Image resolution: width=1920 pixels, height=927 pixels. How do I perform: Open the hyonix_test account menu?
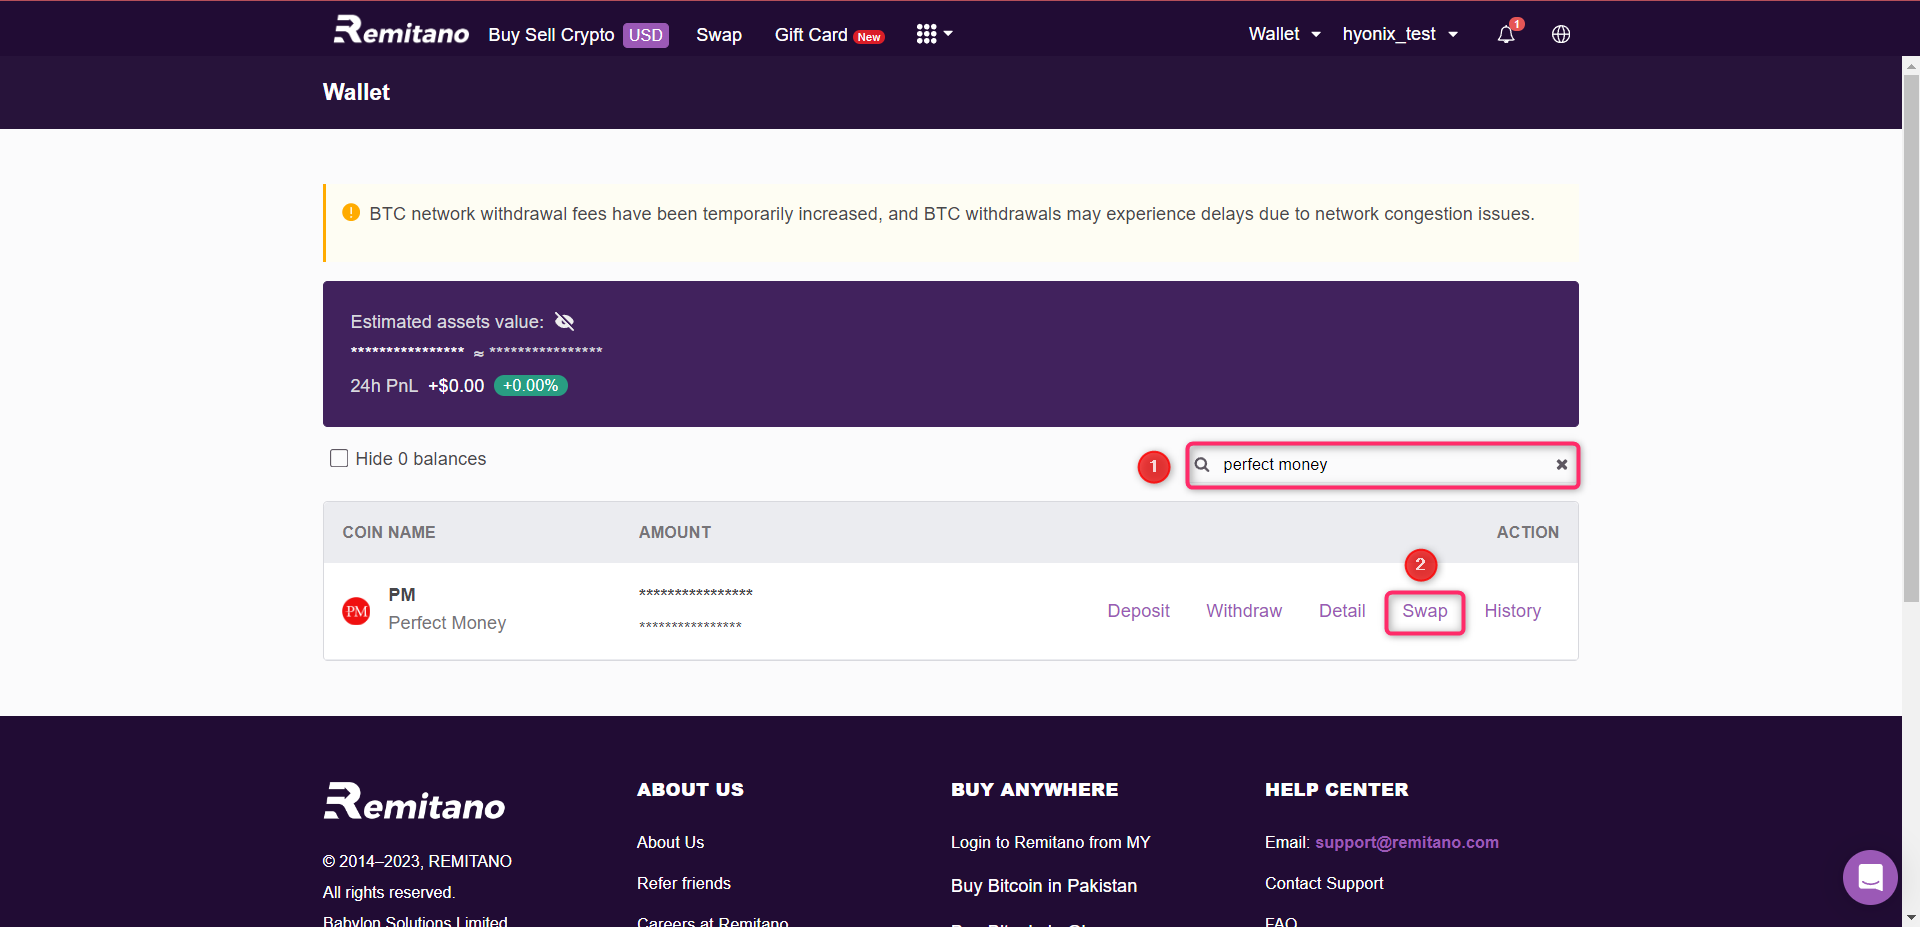click(1399, 33)
